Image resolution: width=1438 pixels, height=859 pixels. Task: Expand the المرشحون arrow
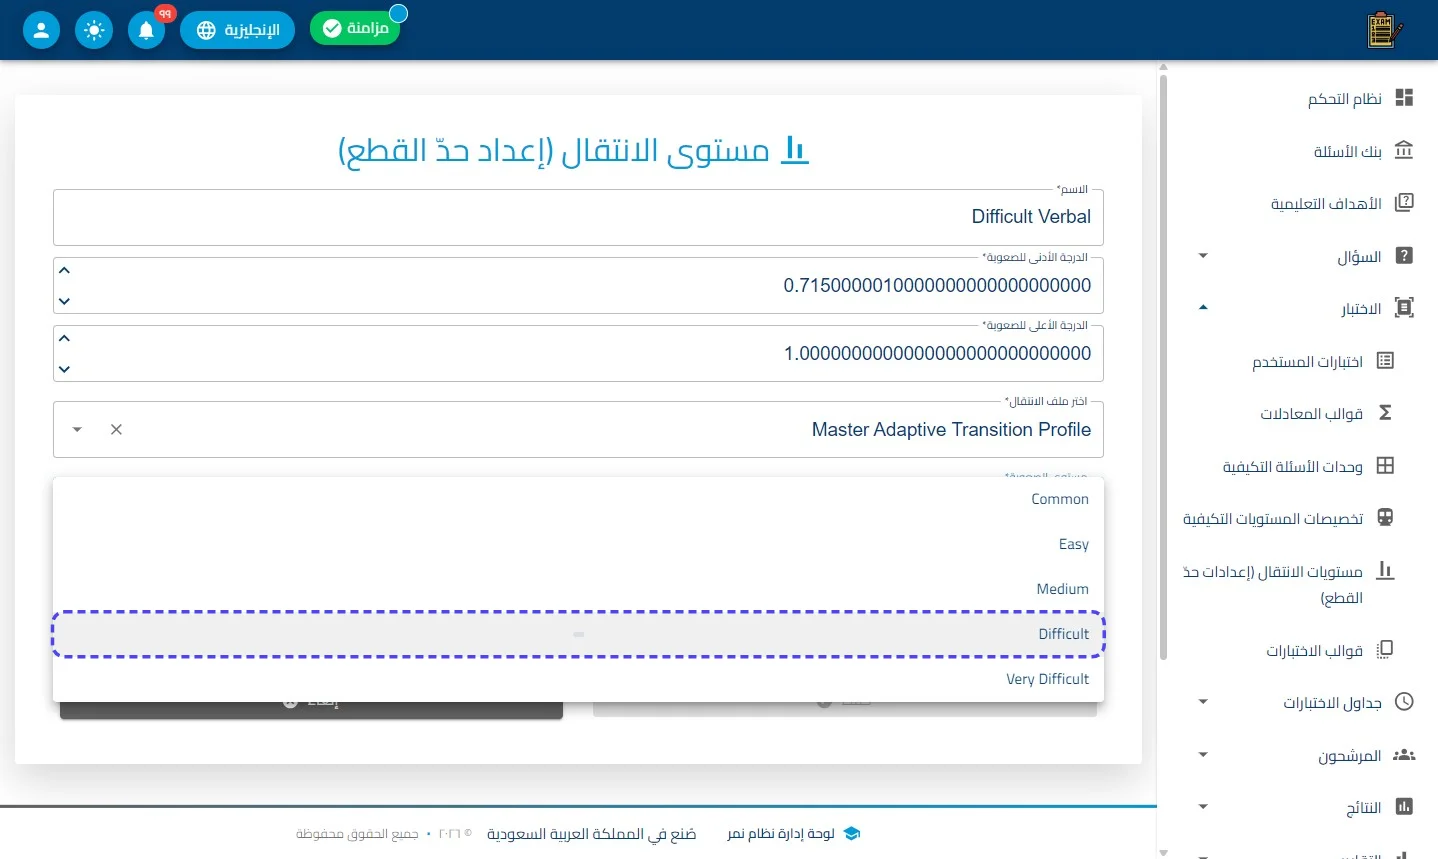pos(1203,755)
